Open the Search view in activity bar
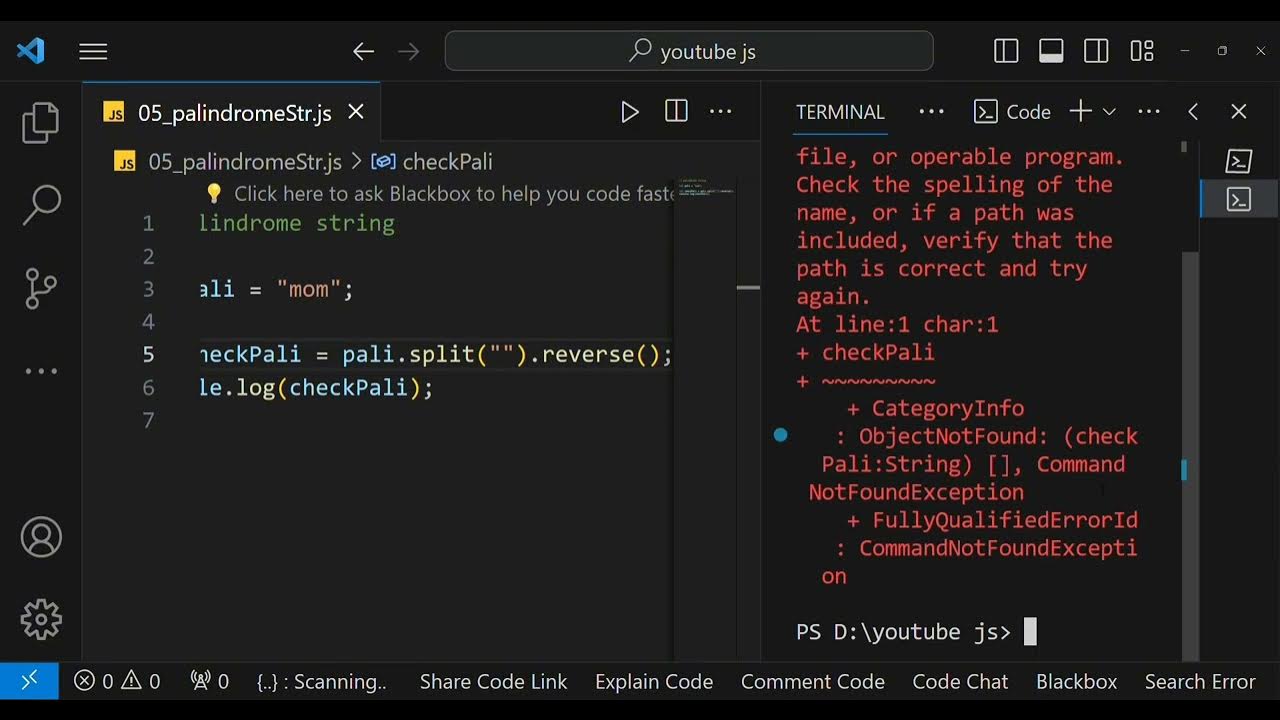 pyautogui.click(x=41, y=204)
